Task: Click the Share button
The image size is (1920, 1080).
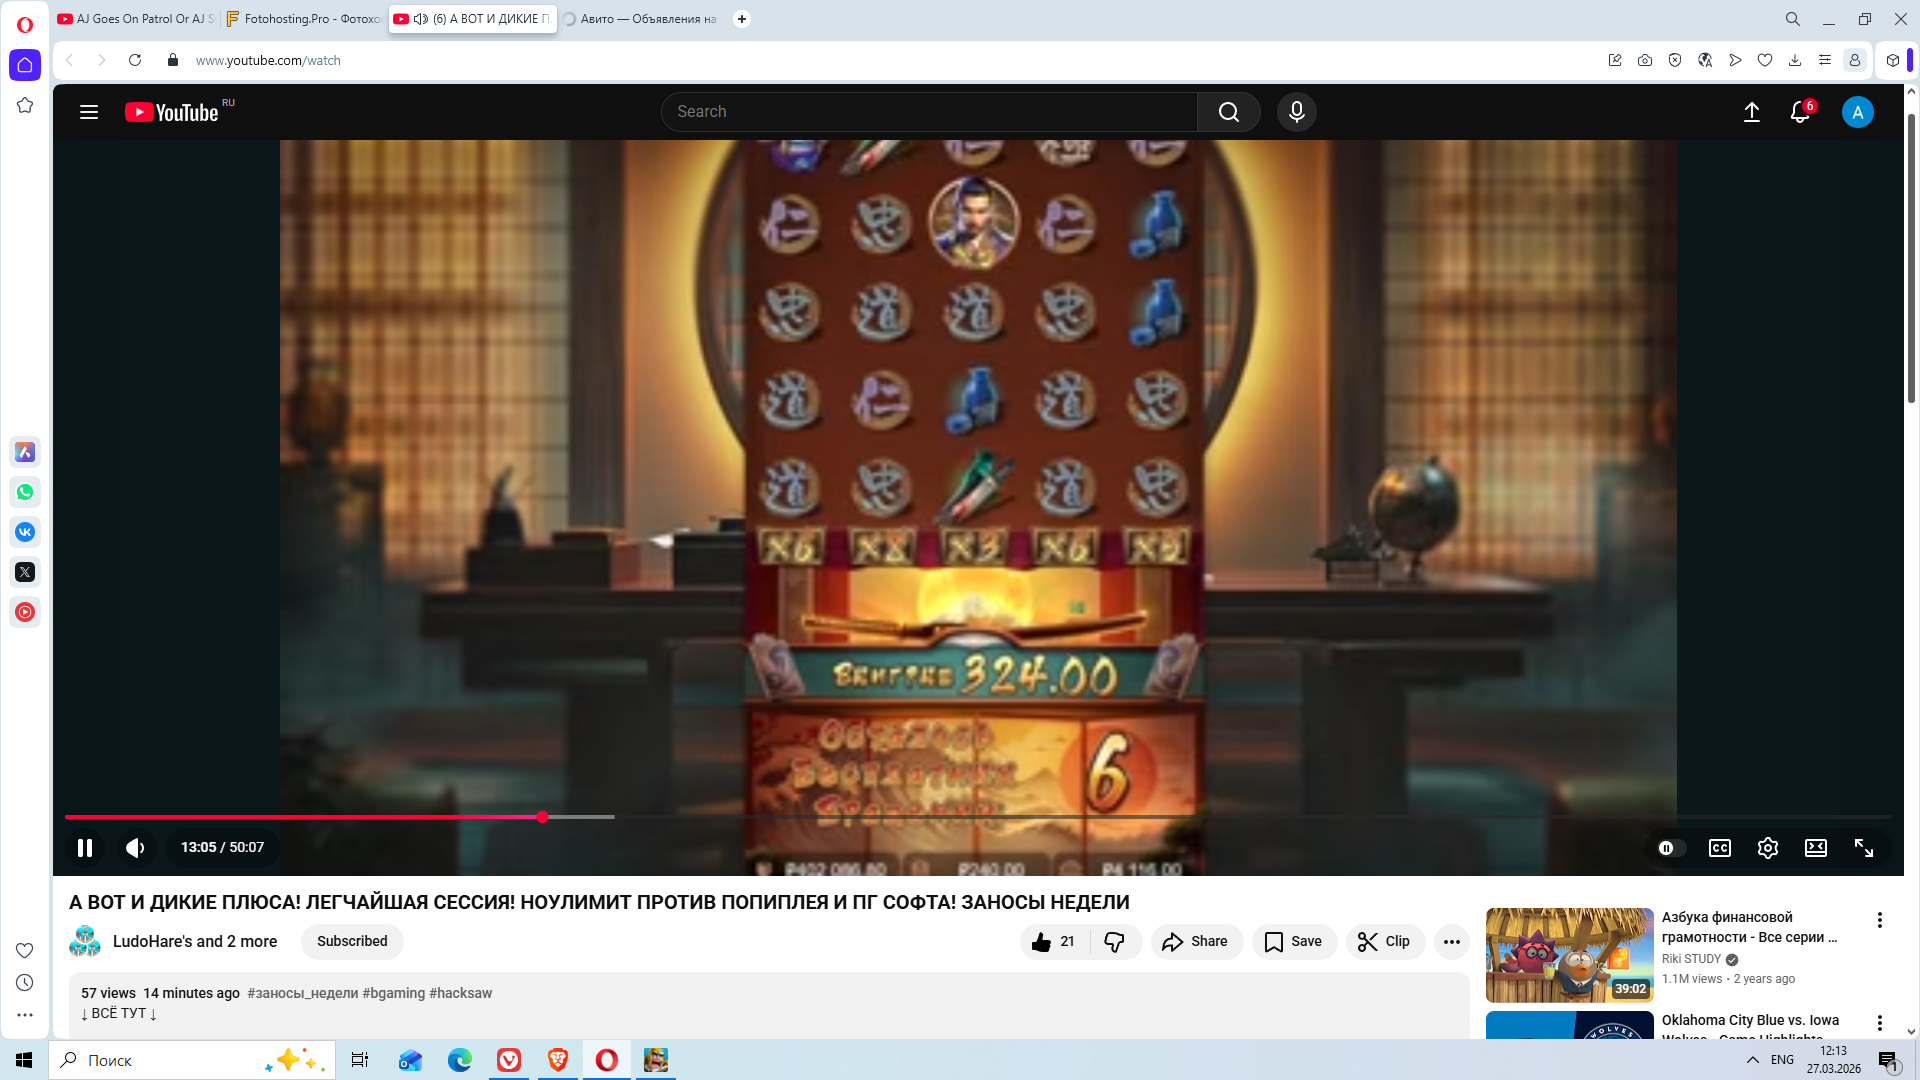Action: (1196, 941)
